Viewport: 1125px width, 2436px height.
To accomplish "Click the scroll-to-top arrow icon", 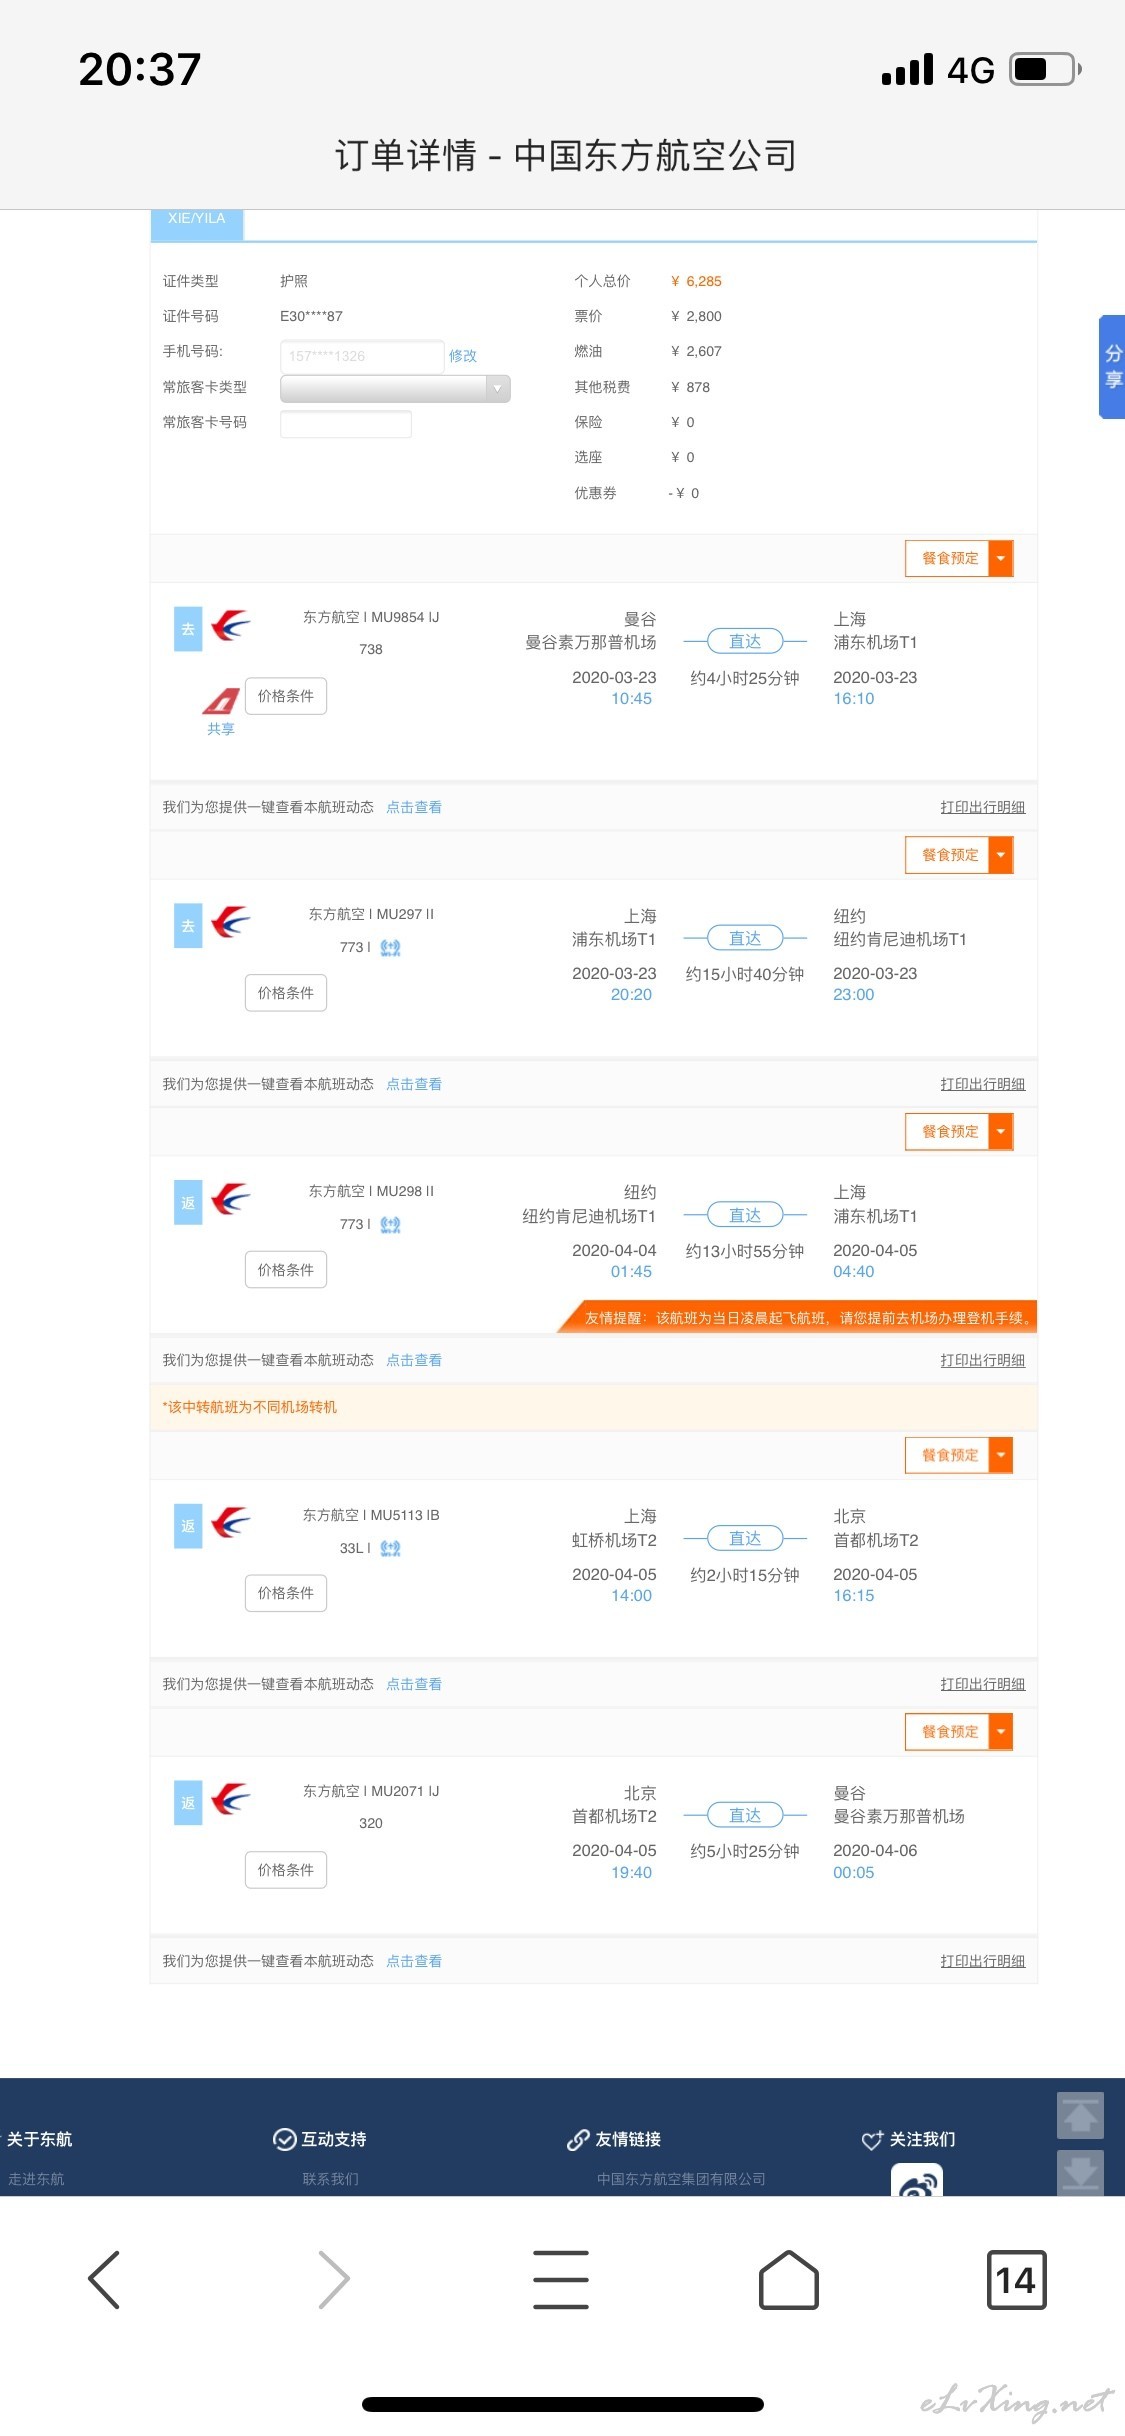I will 1080,2115.
